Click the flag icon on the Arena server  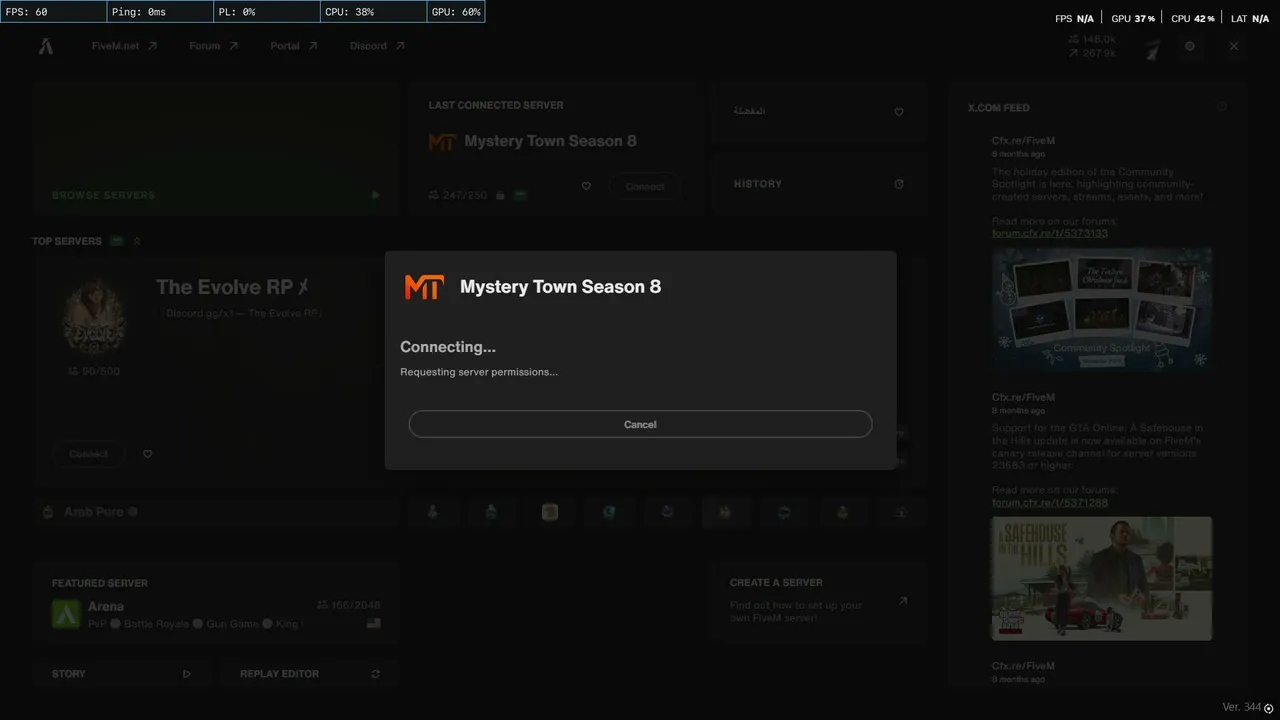pyautogui.click(x=373, y=623)
